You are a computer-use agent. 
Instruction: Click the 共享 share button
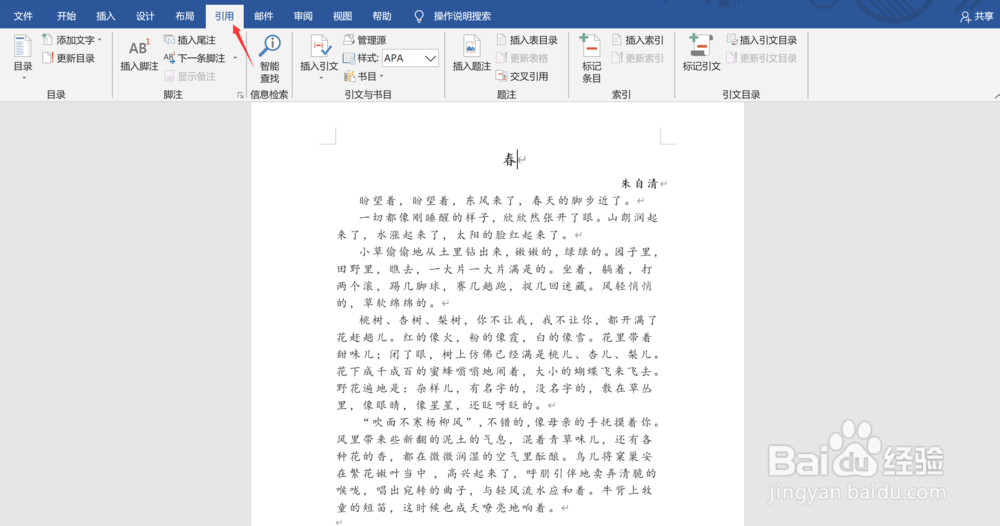click(x=977, y=17)
